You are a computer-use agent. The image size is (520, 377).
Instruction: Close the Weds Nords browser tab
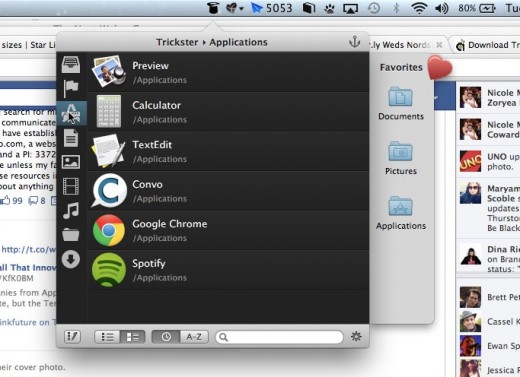439,45
